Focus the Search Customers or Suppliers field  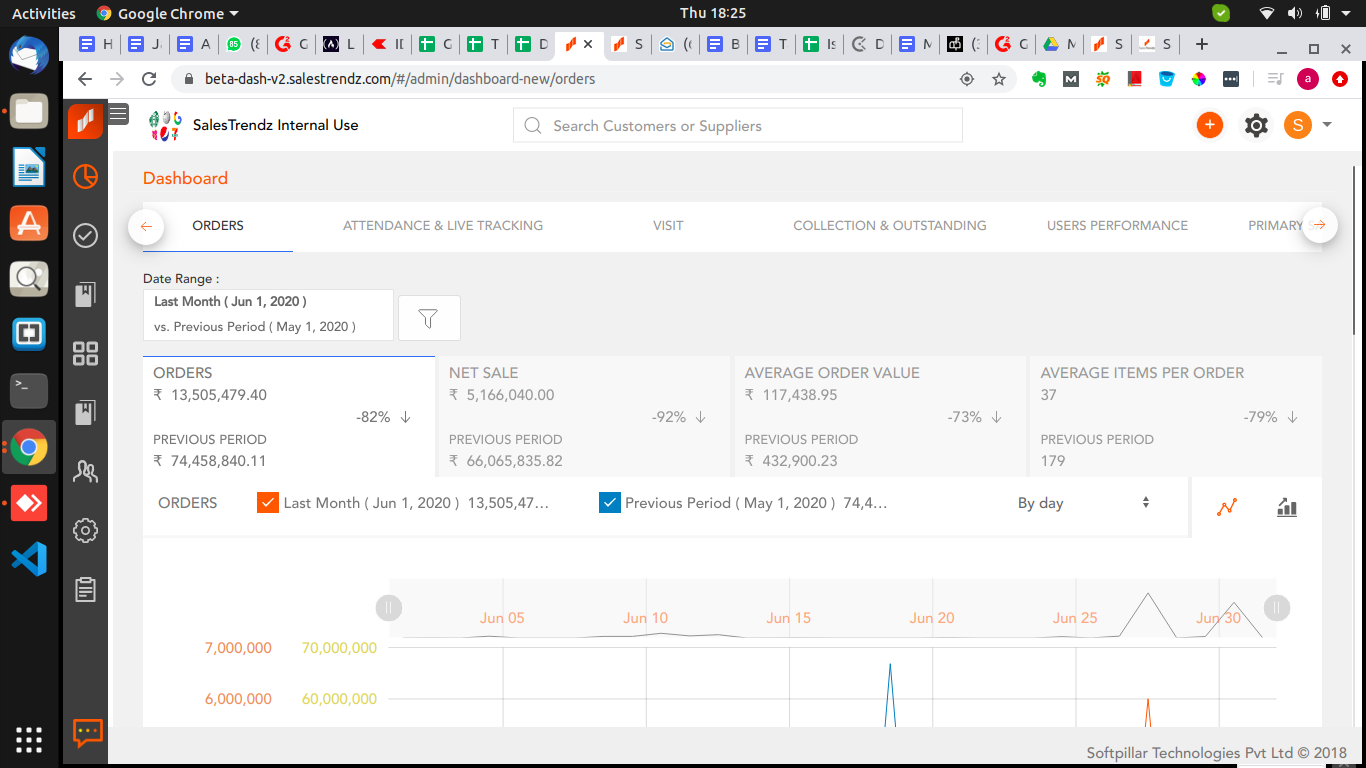pyautogui.click(x=738, y=126)
